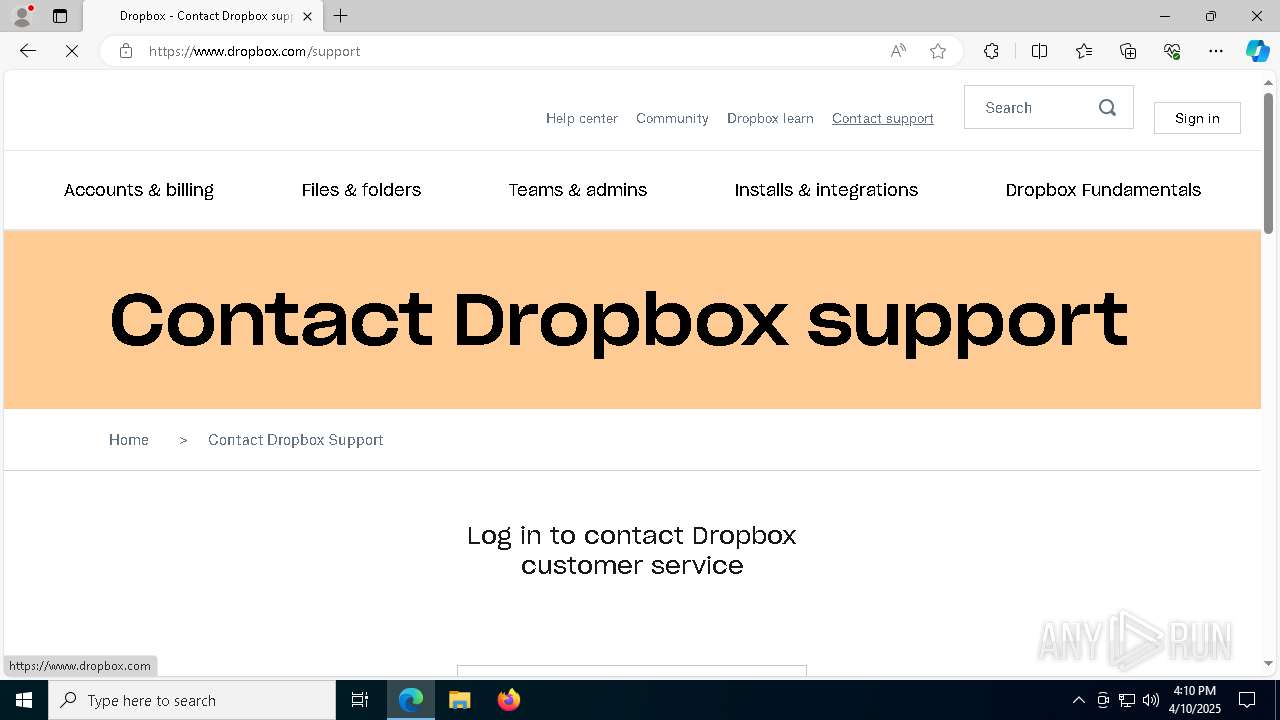1280x720 pixels.
Task: Open the Tab actions menu icon
Action: click(x=60, y=16)
